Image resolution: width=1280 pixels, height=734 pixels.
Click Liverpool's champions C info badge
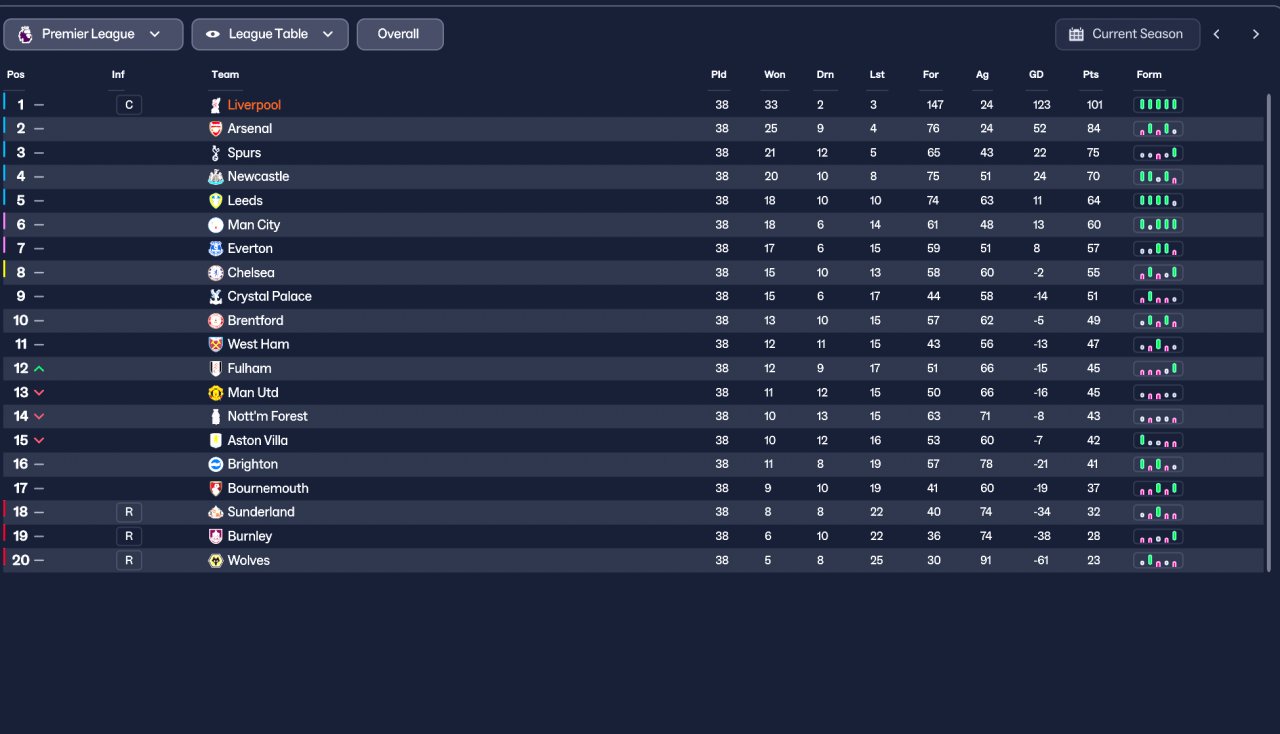click(x=129, y=105)
